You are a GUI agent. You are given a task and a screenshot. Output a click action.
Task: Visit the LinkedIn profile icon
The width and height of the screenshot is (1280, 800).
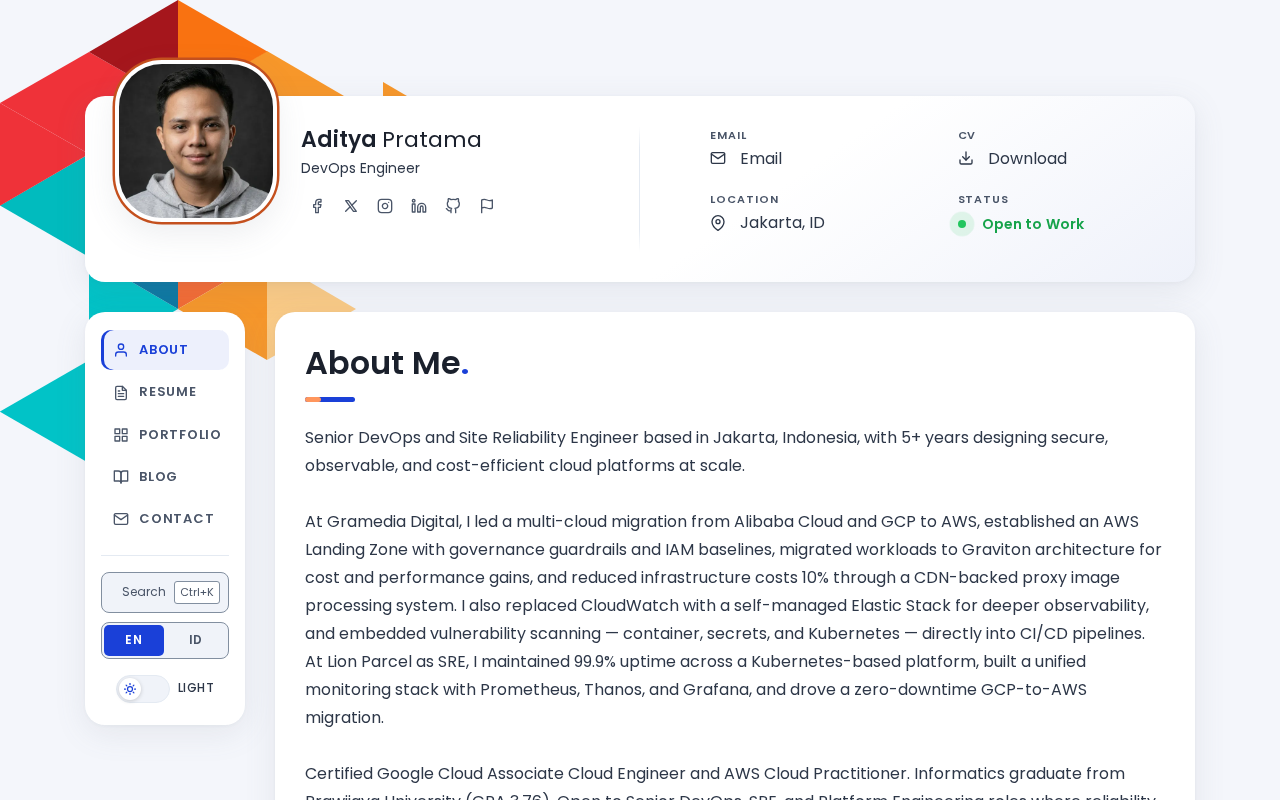click(419, 206)
